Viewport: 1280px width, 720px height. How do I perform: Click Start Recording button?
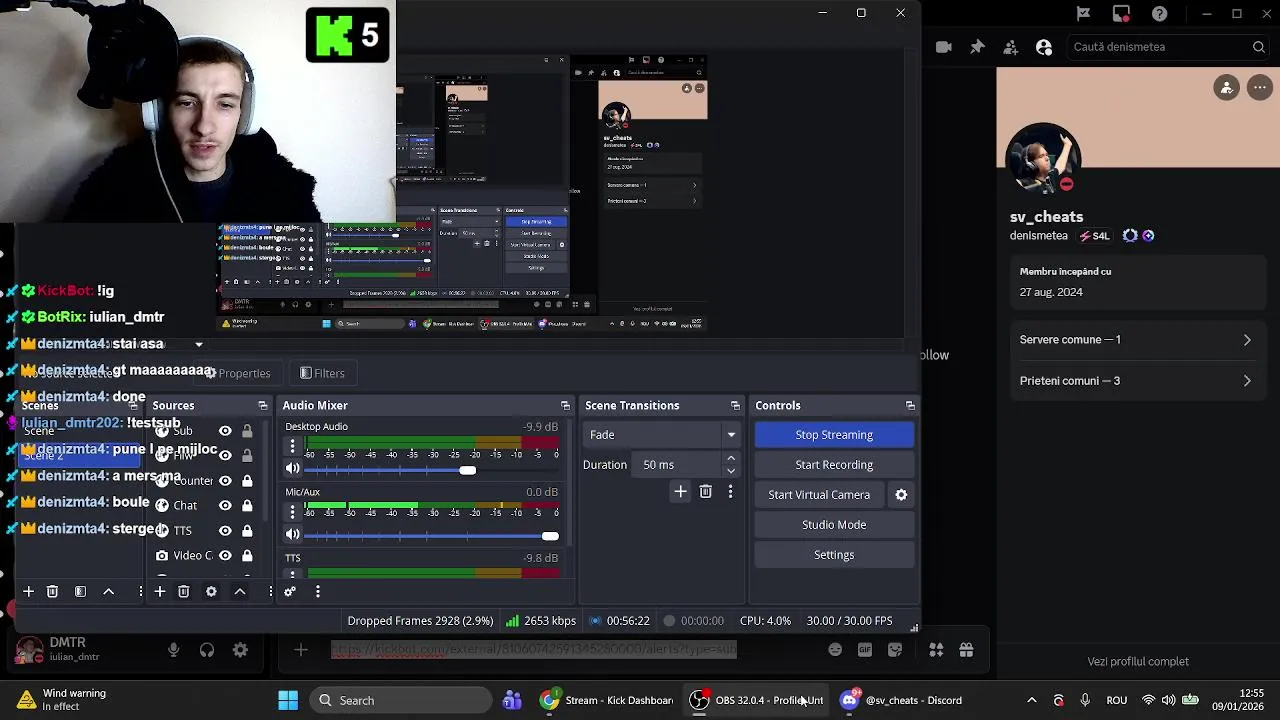click(834, 465)
